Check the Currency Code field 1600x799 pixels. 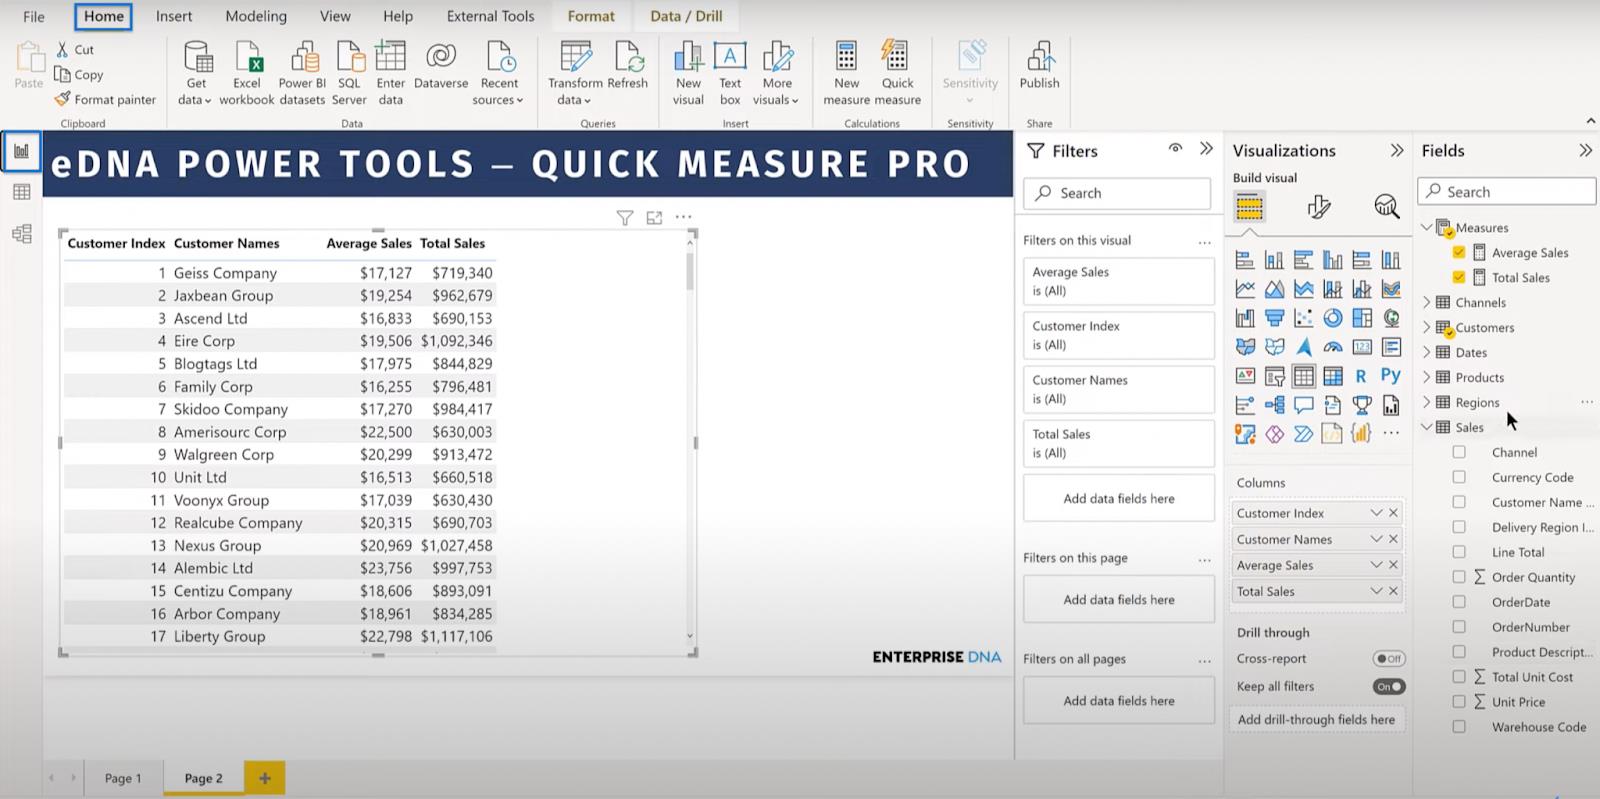tap(1459, 477)
